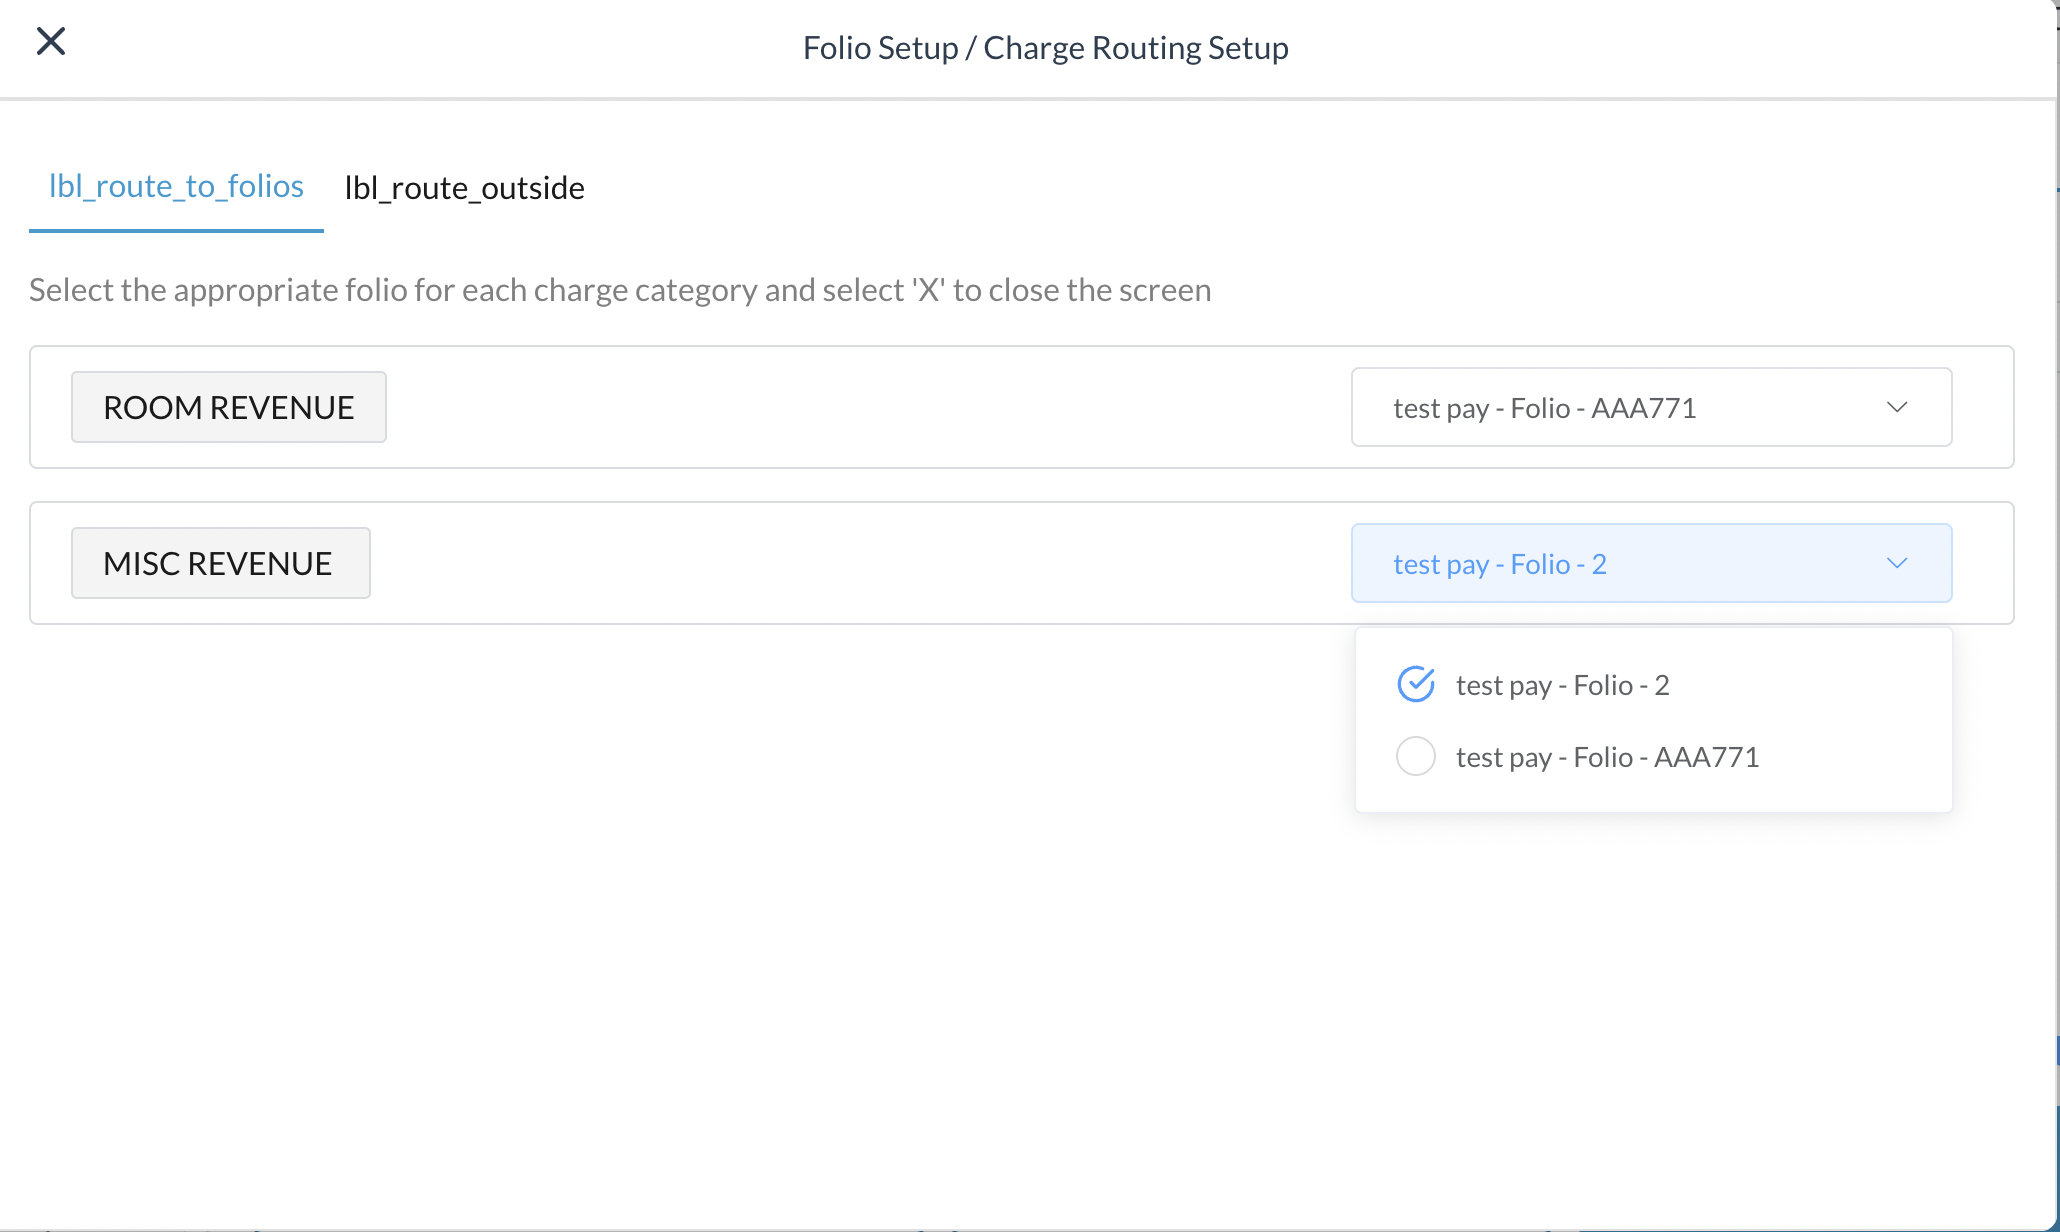This screenshot has width=2060, height=1232.
Task: Click the Folio Setup / Charge Routing Setup title
Action: click(x=1045, y=48)
